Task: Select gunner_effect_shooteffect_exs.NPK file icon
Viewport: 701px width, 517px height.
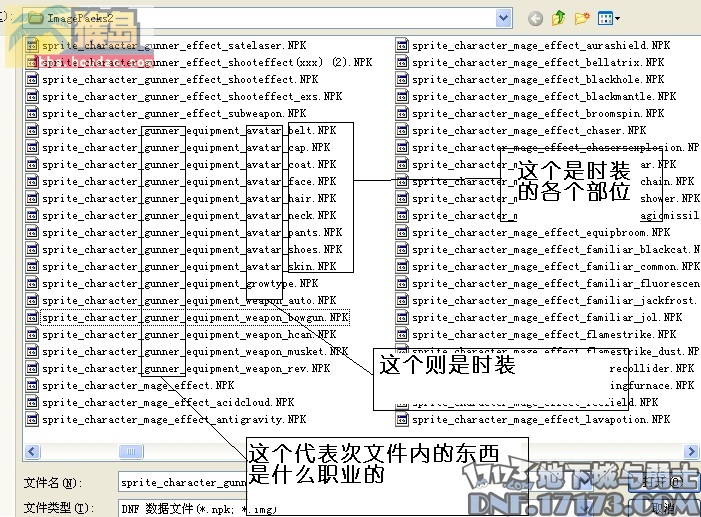Action: click(32, 96)
